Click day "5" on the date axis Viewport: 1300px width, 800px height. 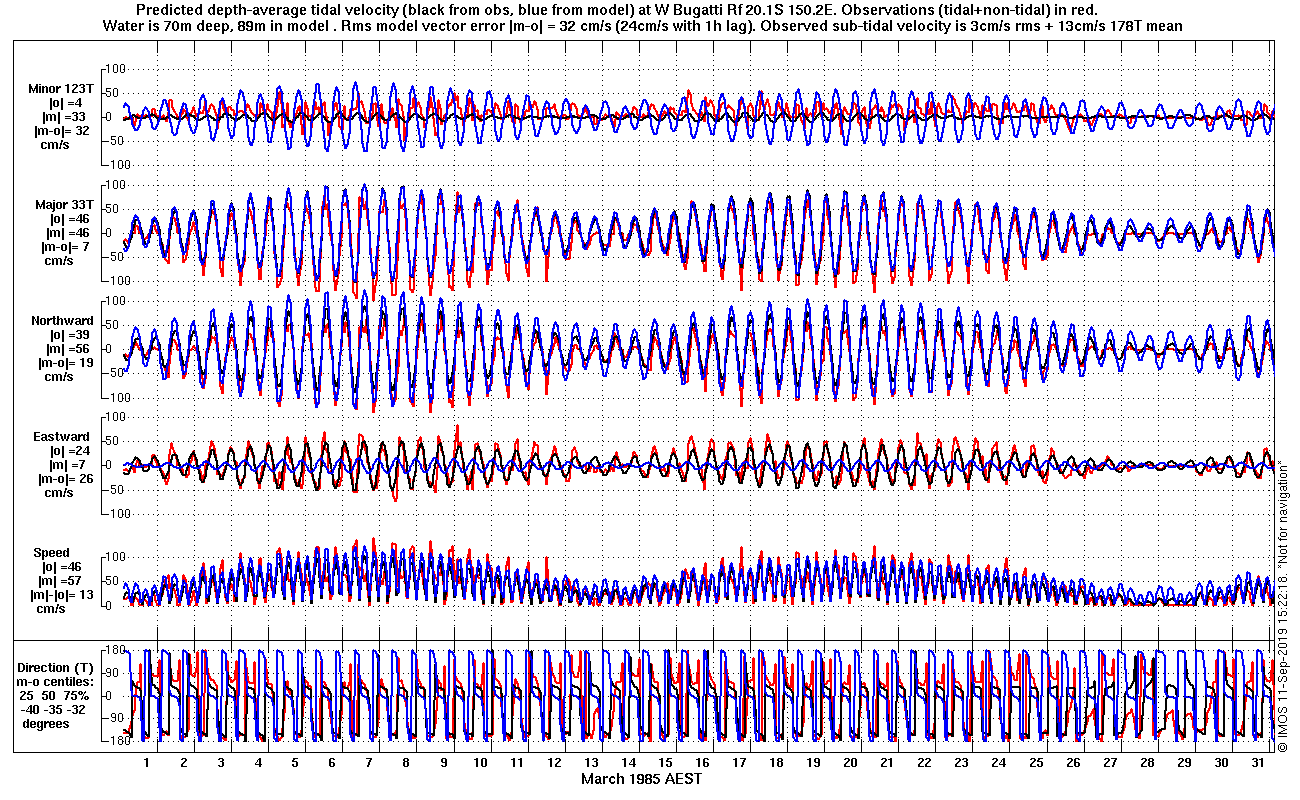coord(294,763)
